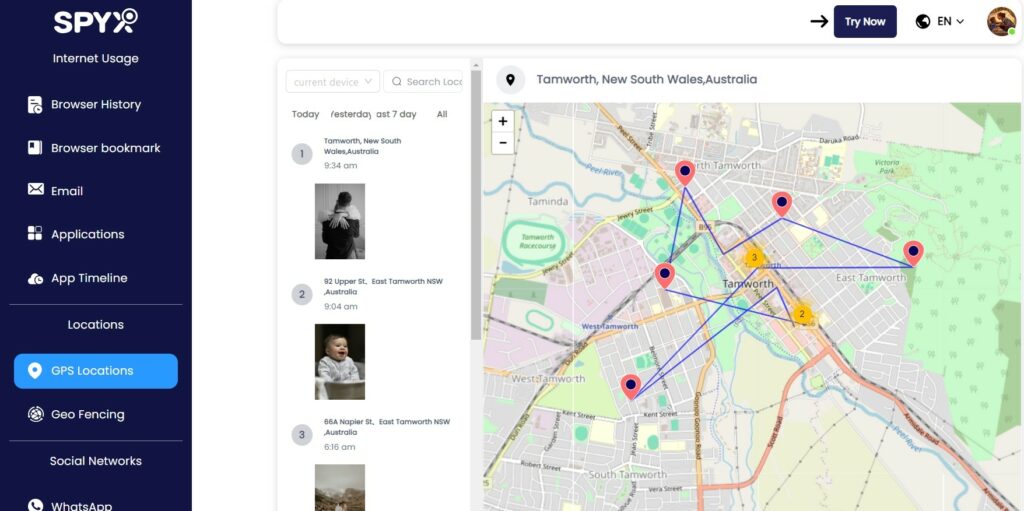Open the baby photo thumbnail
Image resolution: width=1024 pixels, height=511 pixels.
339,361
